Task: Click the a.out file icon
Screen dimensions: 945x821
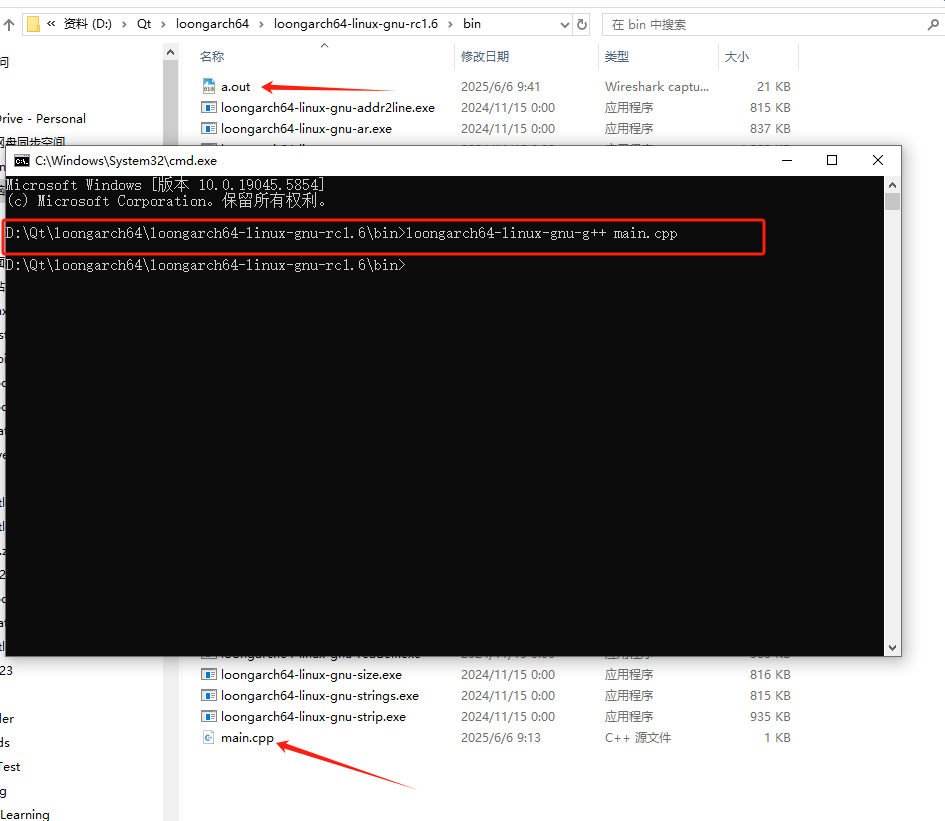Action: 209,86
